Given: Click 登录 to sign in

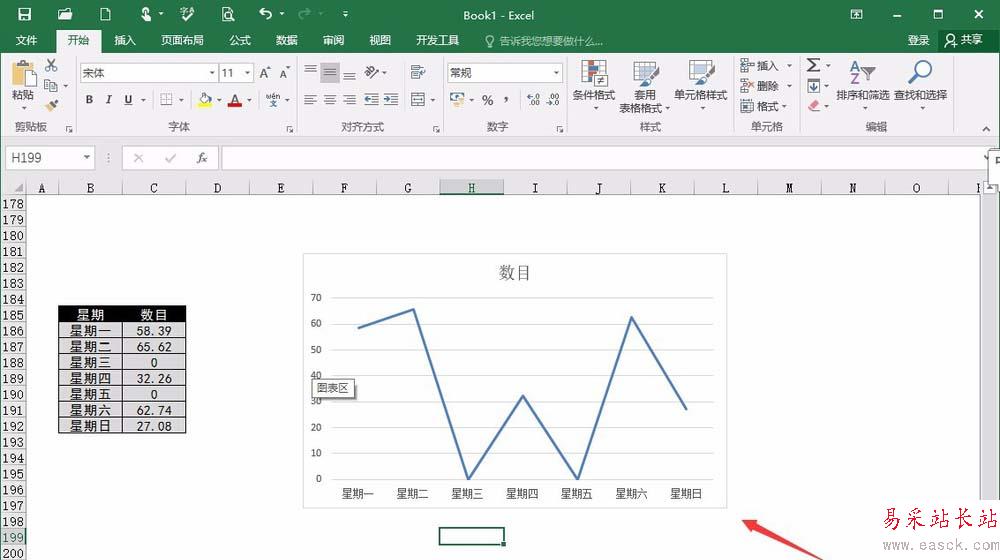Looking at the screenshot, I should click(x=918, y=40).
